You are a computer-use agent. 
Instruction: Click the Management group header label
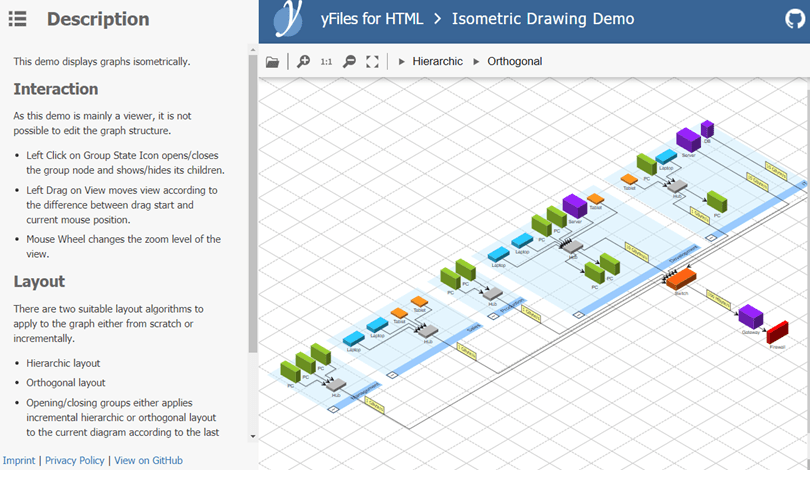point(365,391)
